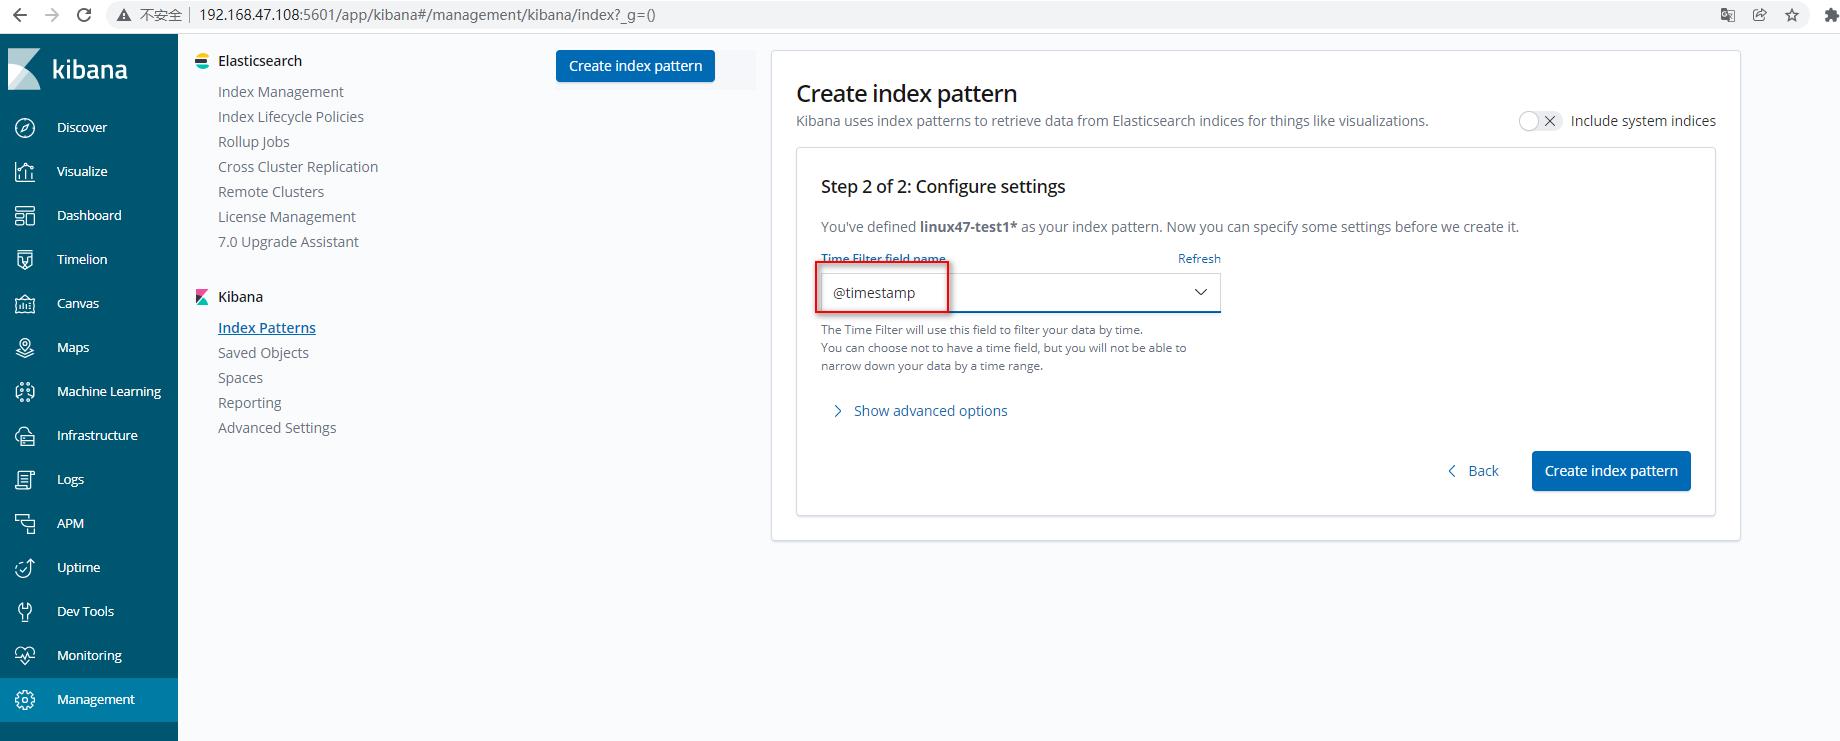This screenshot has height=741, width=1840.
Task: Open Remote Clusters
Action: [x=271, y=192]
